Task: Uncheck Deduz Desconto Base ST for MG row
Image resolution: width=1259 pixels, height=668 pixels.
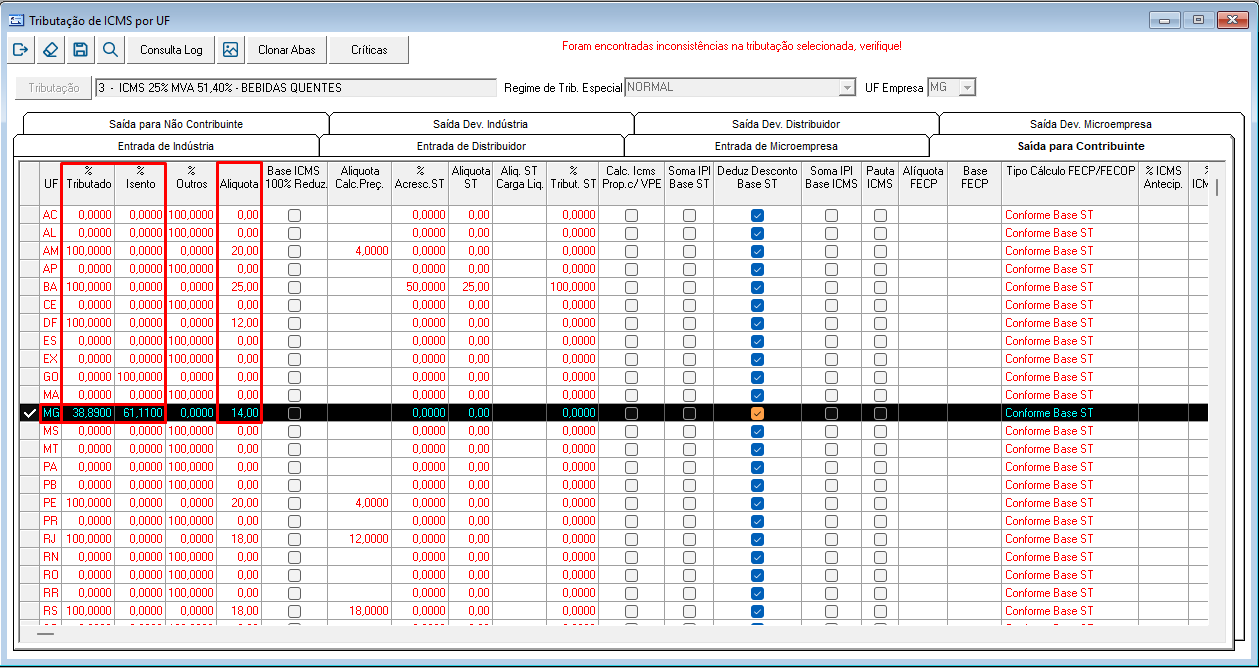Action: 757,413
